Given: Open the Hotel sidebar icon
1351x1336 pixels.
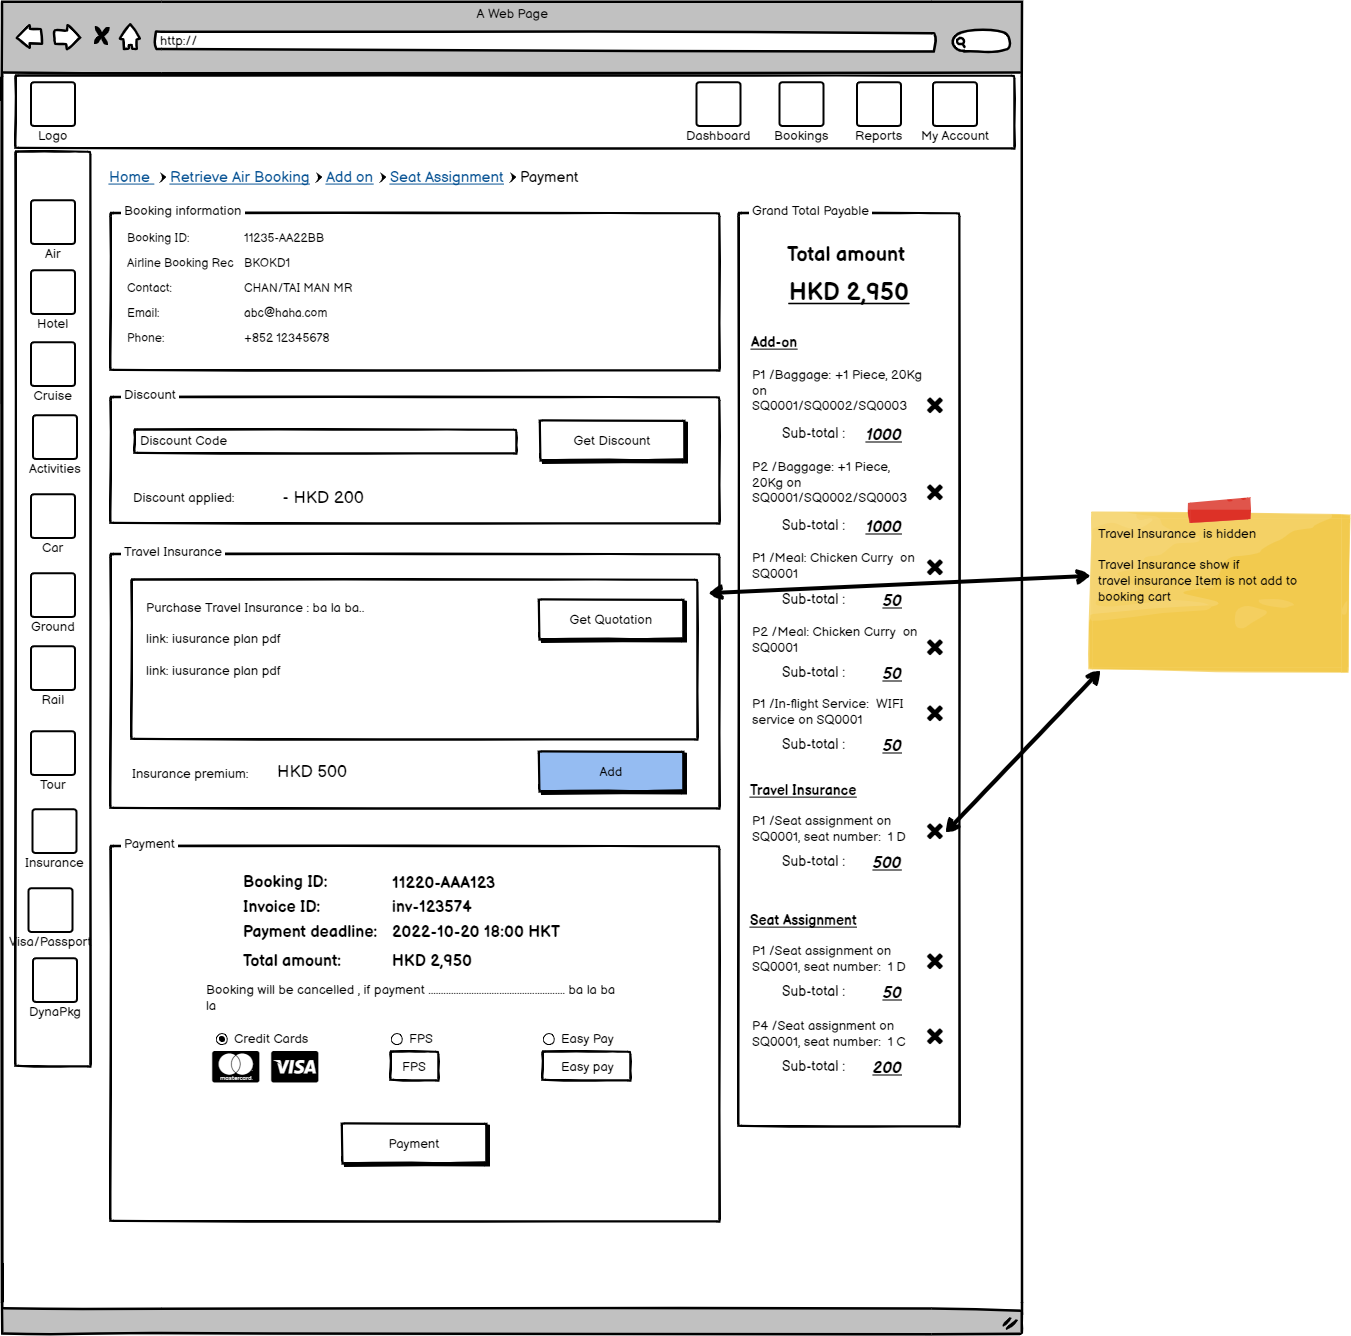Looking at the screenshot, I should 53,293.
